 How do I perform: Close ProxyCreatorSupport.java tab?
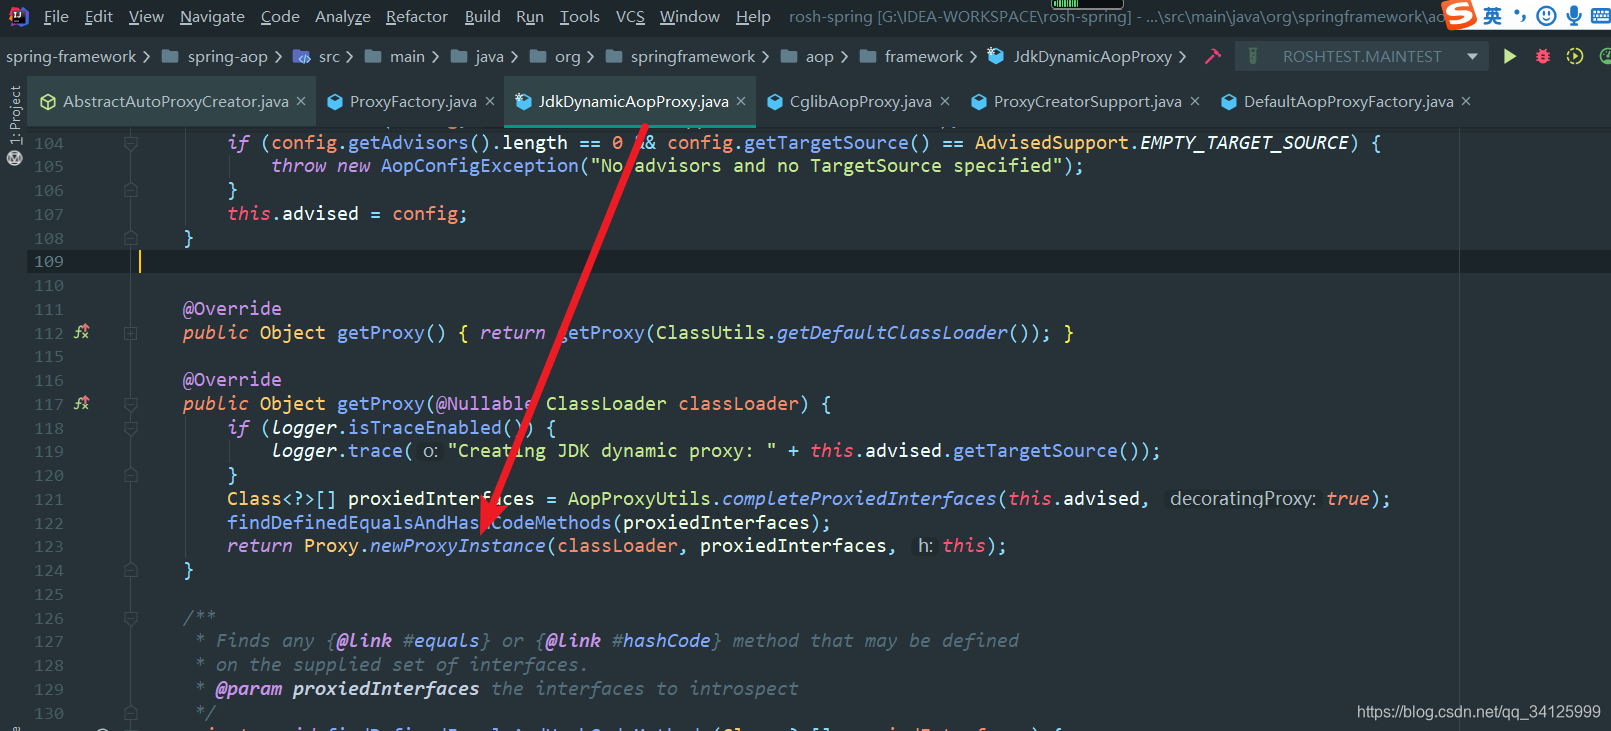click(x=1195, y=102)
